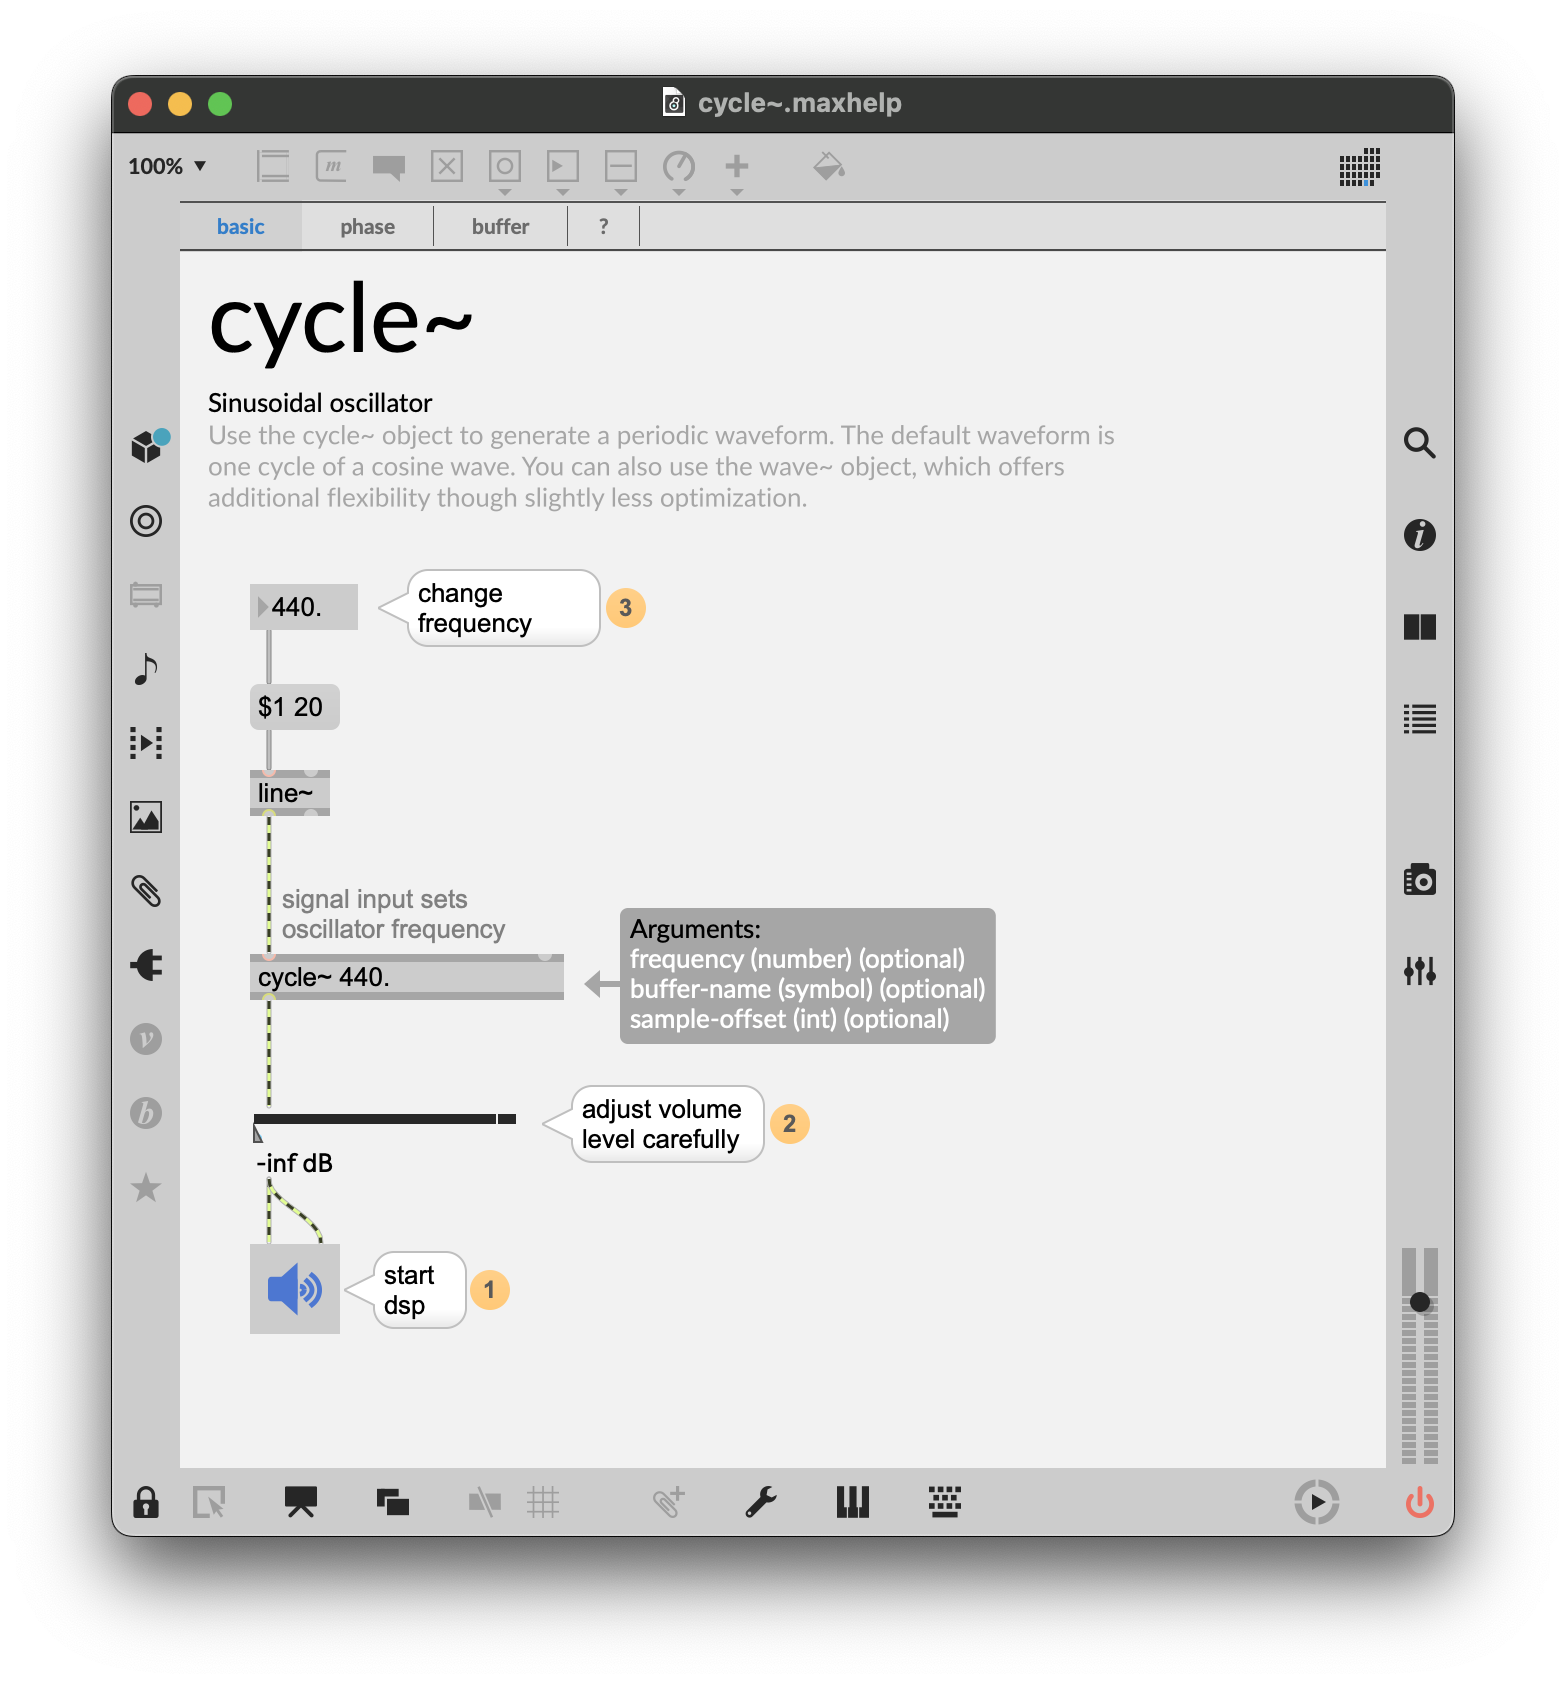Screen dimensions: 1566x1684
Task: Open the images browser icon
Action: pos(146,817)
